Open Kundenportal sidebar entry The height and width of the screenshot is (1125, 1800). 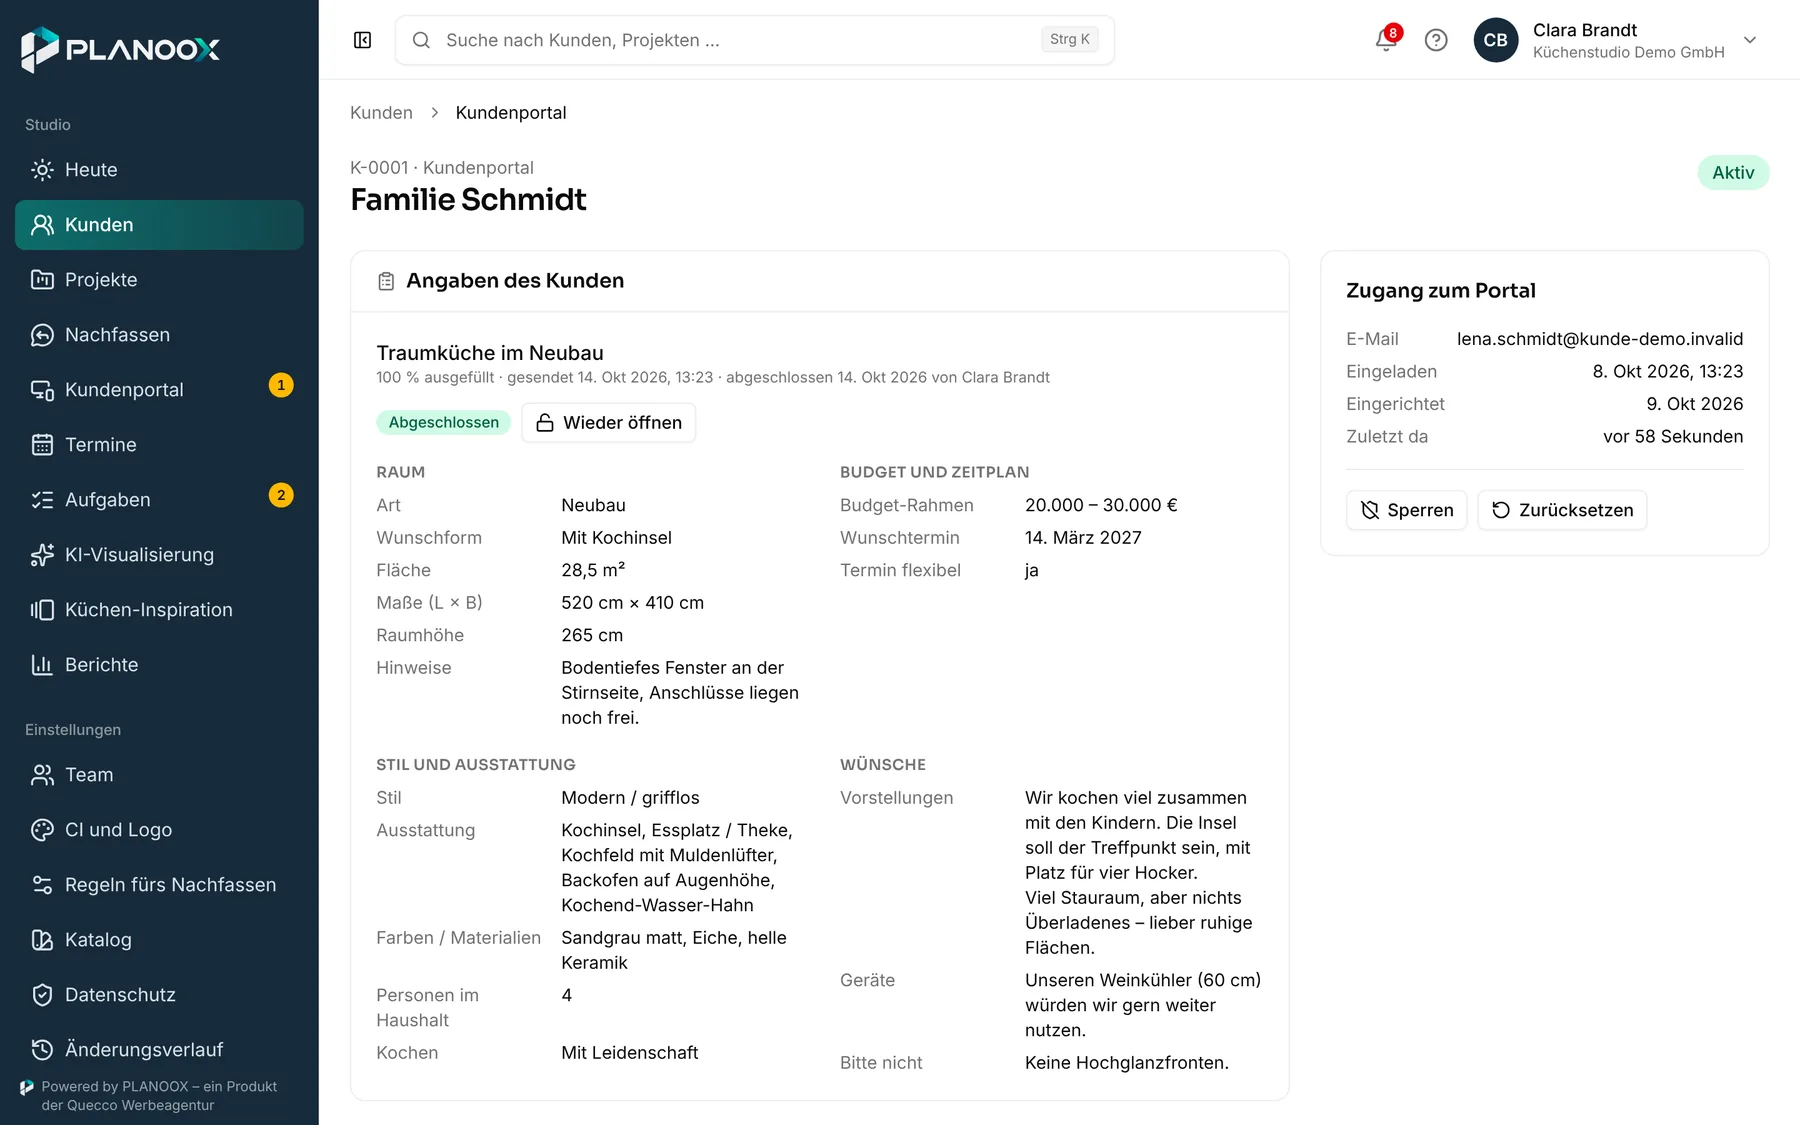159,390
